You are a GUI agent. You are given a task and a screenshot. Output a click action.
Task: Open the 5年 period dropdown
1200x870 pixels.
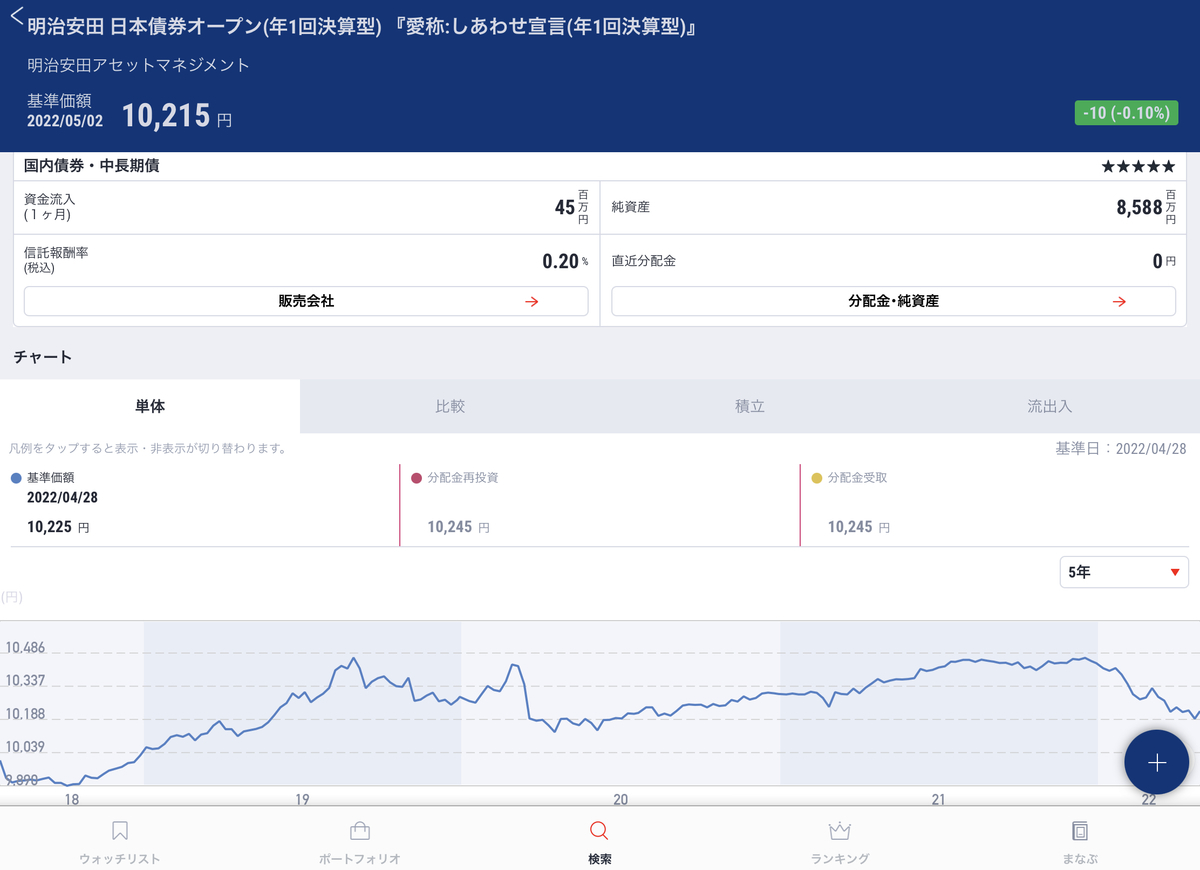1124,572
